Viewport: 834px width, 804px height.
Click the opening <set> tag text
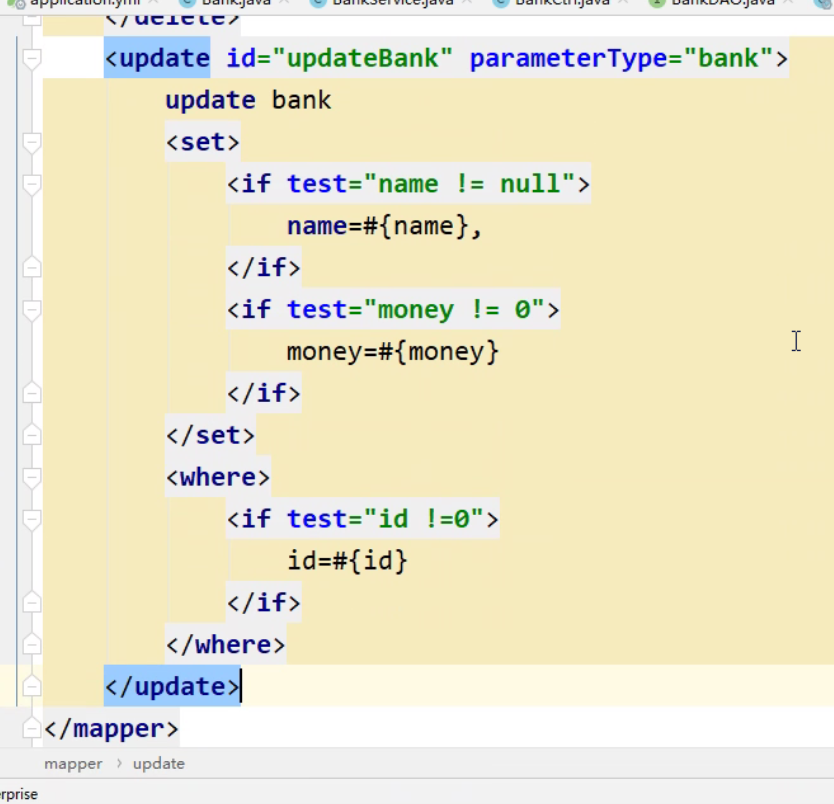point(203,142)
